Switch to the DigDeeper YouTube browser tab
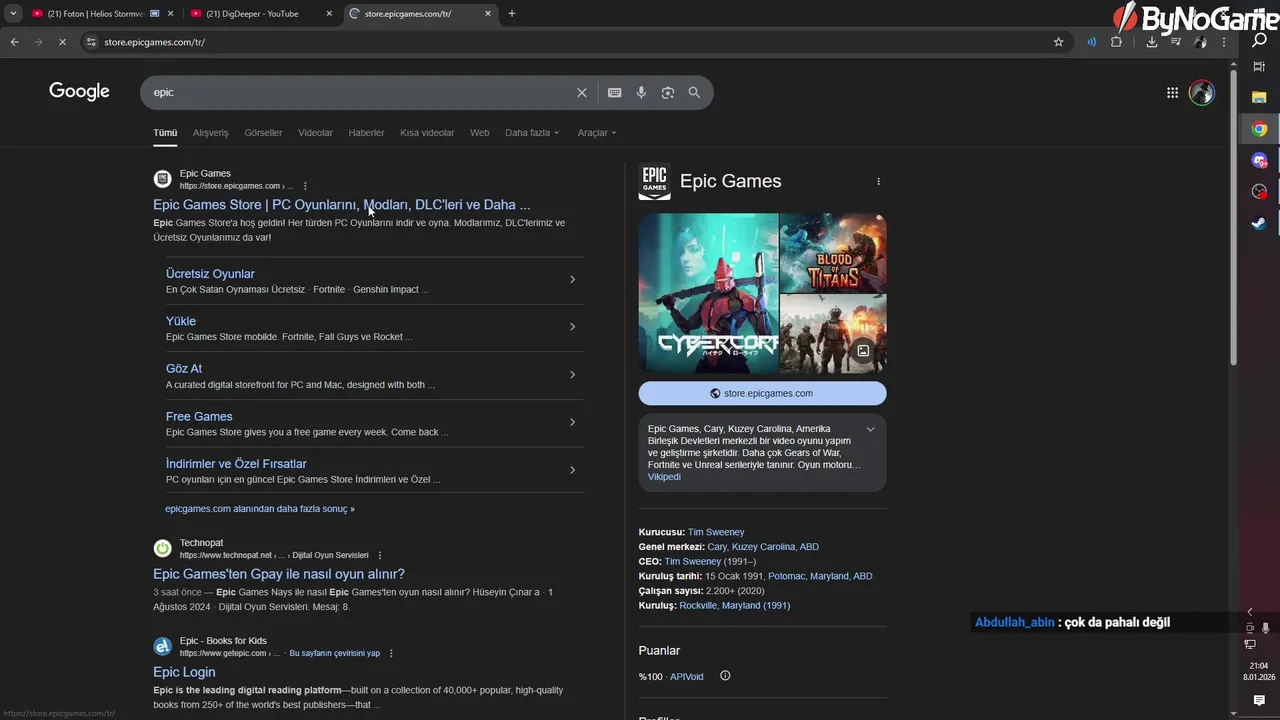Image resolution: width=1280 pixels, height=720 pixels. [x=260, y=14]
